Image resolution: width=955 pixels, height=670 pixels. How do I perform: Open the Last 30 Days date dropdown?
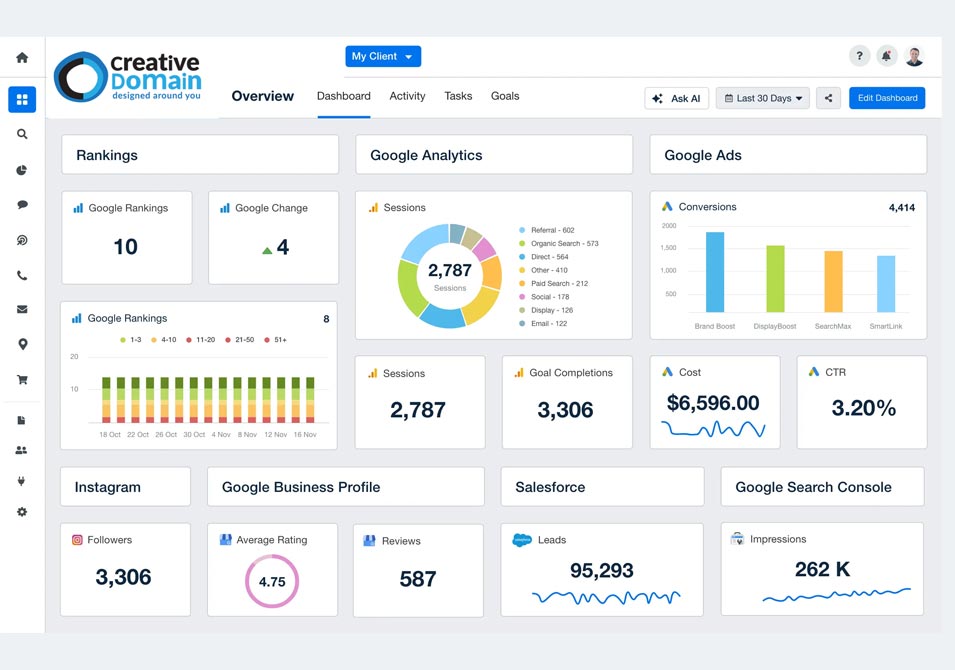pos(763,97)
